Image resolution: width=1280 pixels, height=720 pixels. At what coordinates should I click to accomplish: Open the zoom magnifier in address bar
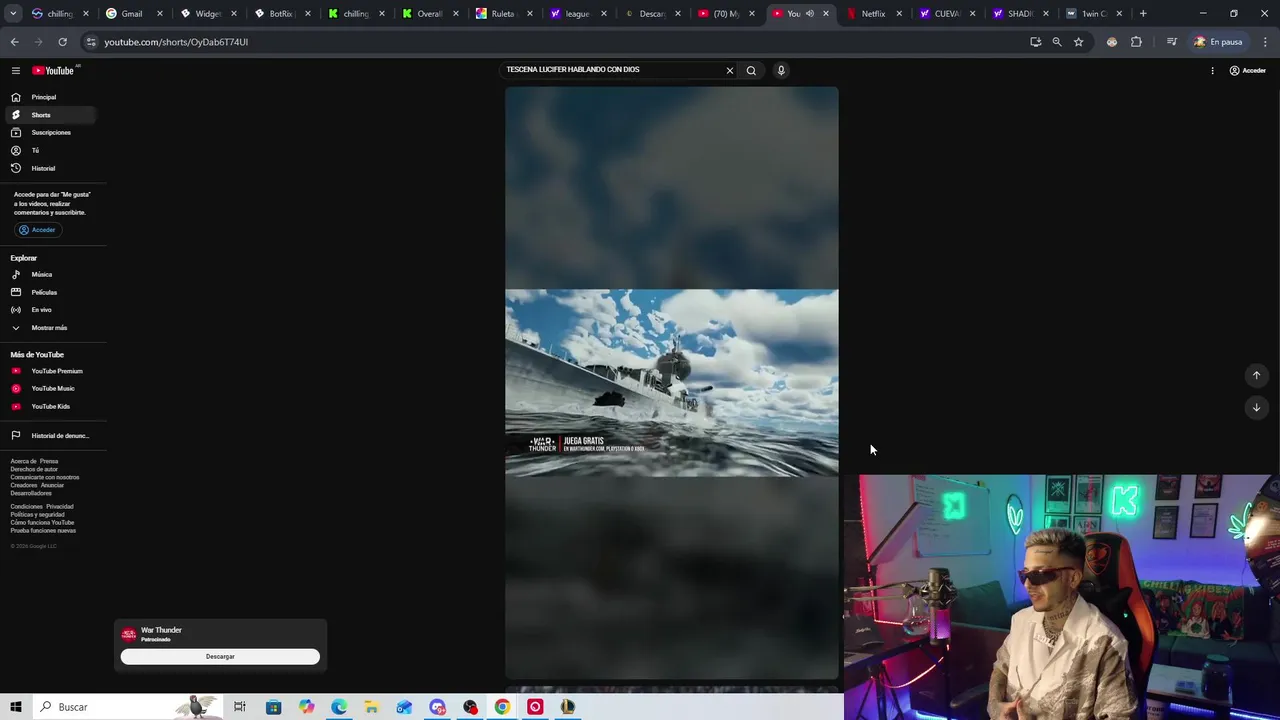tap(1057, 42)
